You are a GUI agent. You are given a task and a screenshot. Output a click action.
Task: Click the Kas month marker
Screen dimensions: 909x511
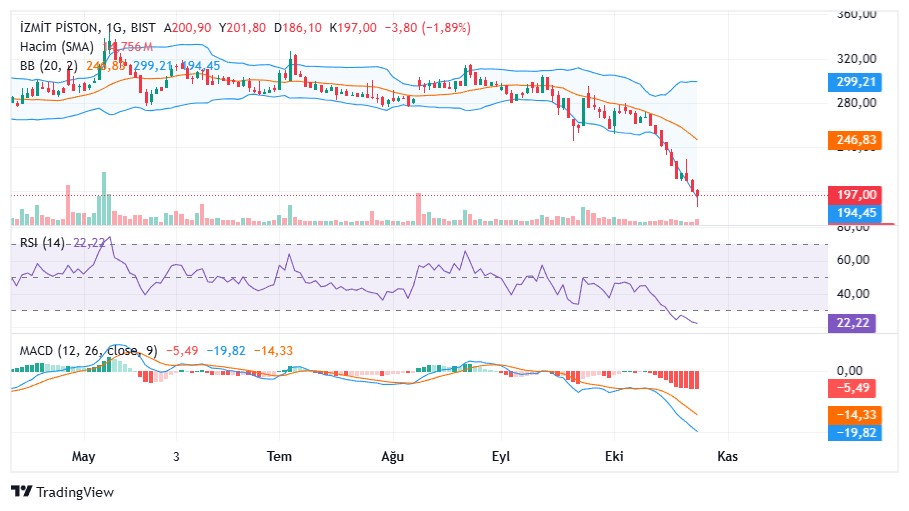pos(728,456)
